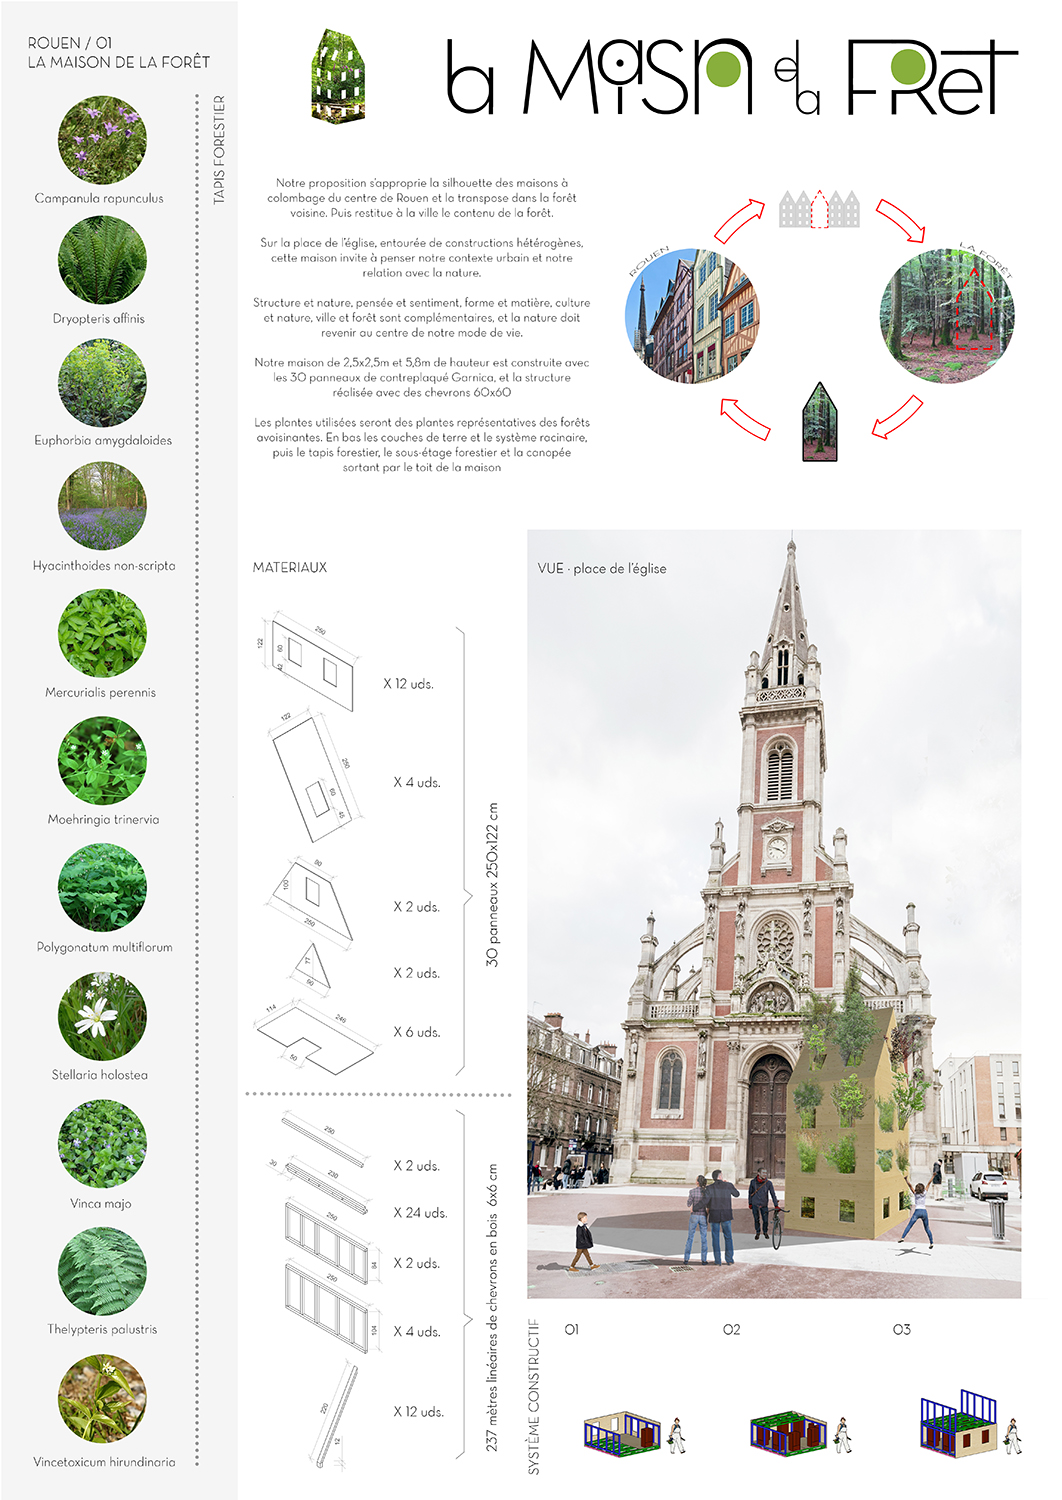Screen dimensions: 1062x1500
Task: Click the Hyacinthoides non-scripta bluebell photo
Action: [x=102, y=506]
